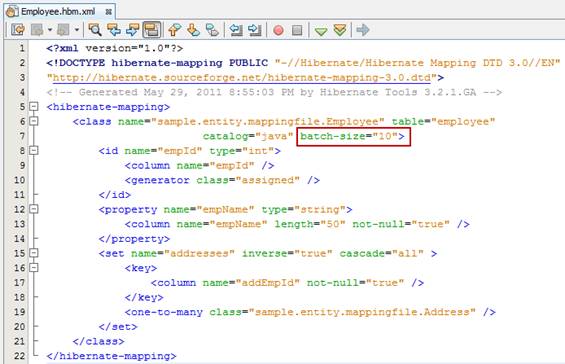Collapse the key element fold on line 16
The height and width of the screenshot is (364, 565).
34,267
